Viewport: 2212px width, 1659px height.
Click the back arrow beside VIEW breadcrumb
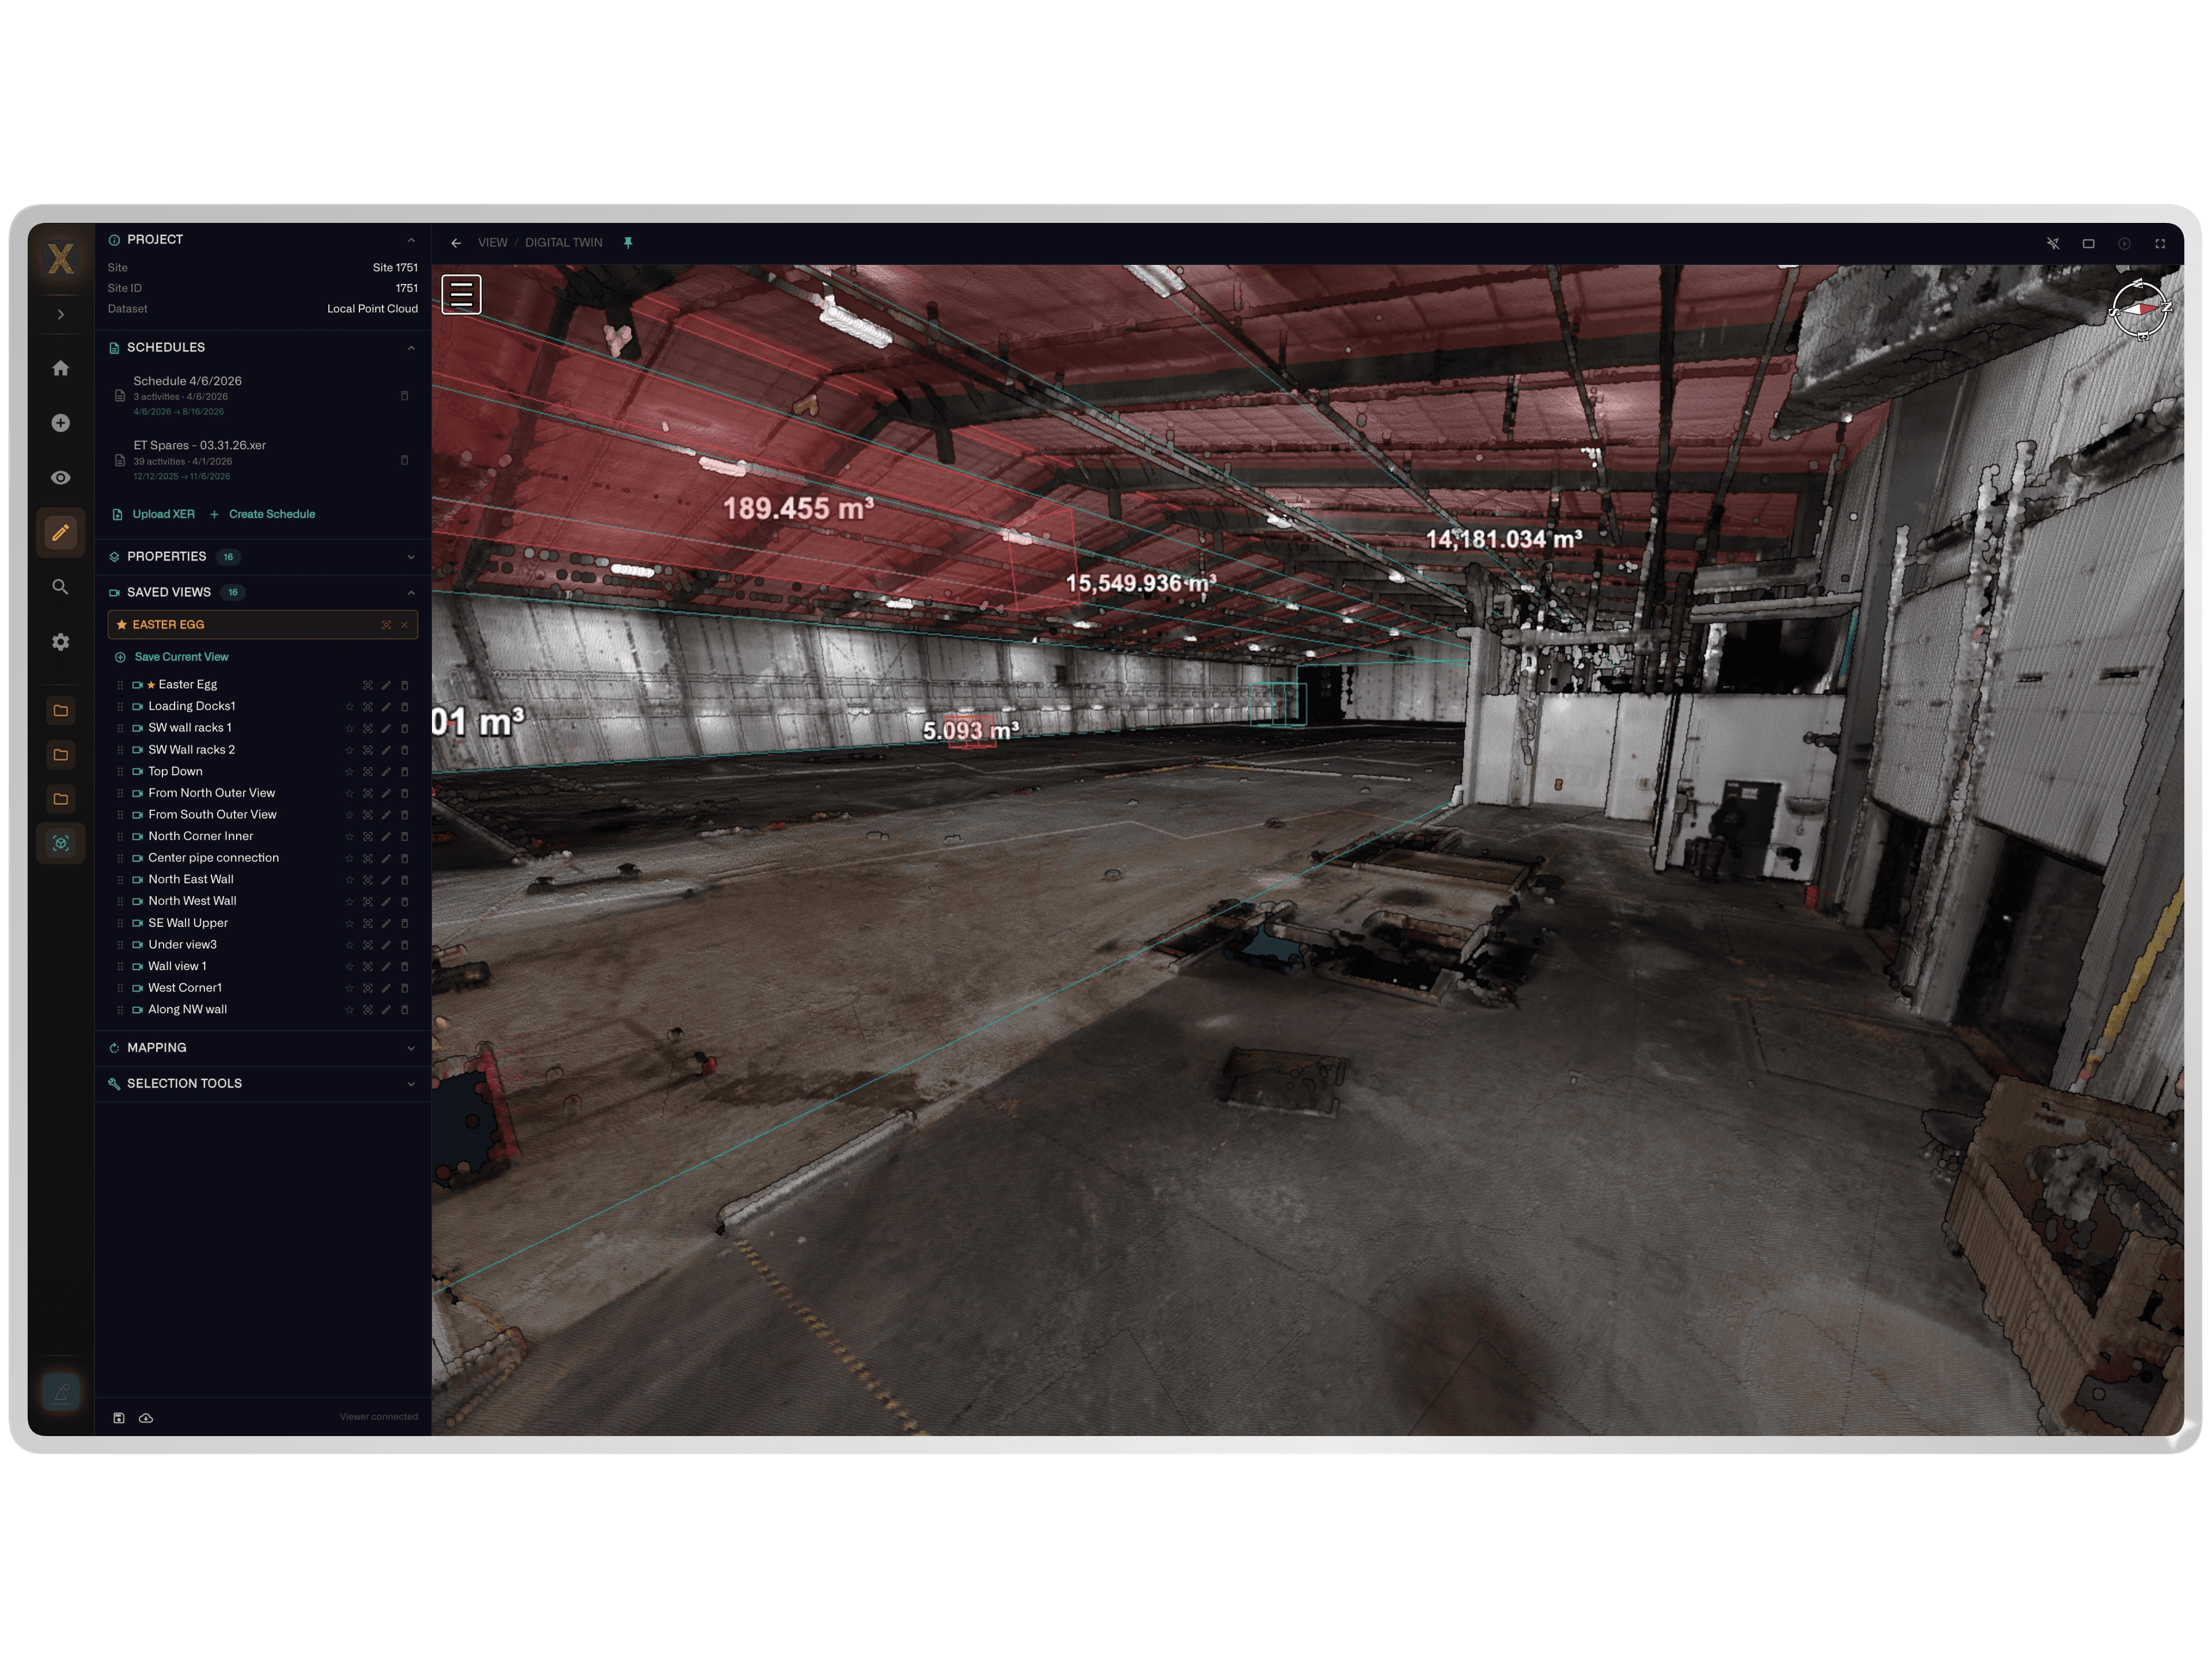click(456, 243)
